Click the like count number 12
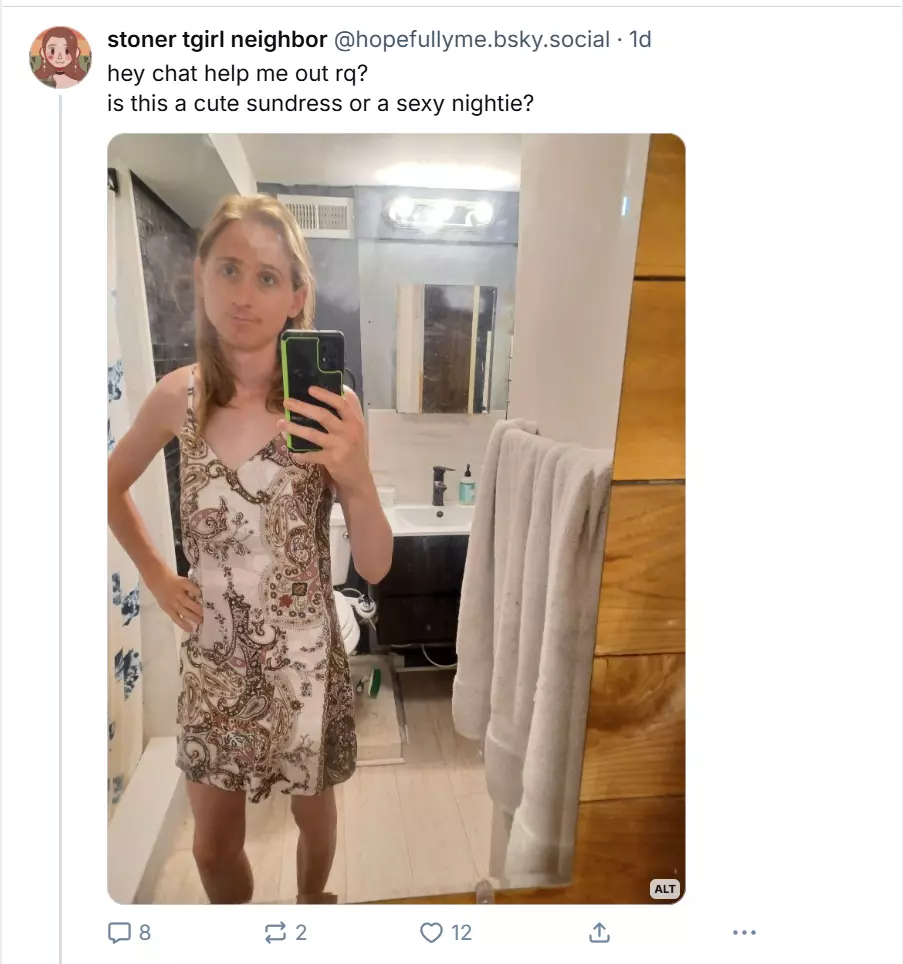903x964 pixels. click(462, 933)
